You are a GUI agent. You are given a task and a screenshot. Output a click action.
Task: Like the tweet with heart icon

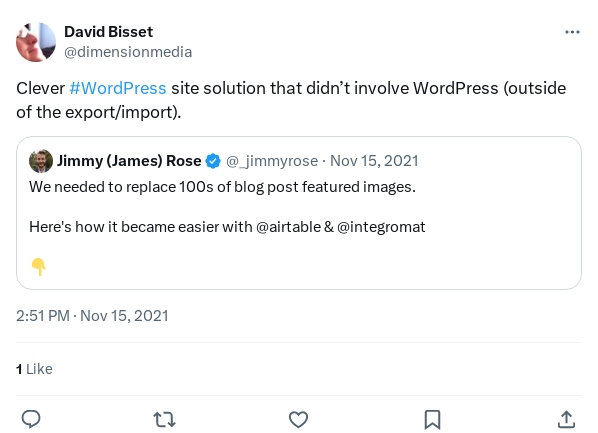(298, 419)
